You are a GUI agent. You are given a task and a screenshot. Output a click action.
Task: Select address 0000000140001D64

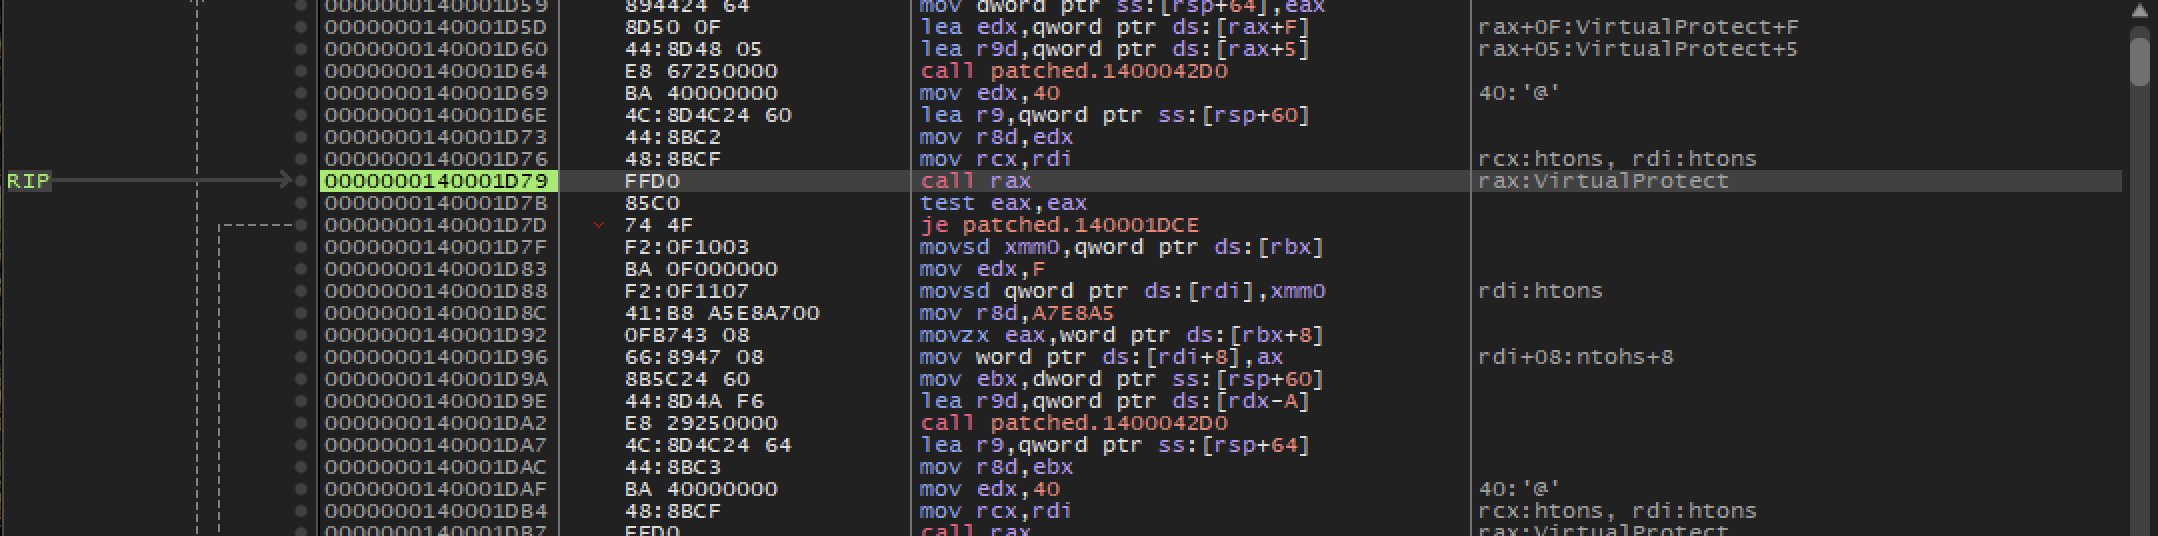point(436,71)
